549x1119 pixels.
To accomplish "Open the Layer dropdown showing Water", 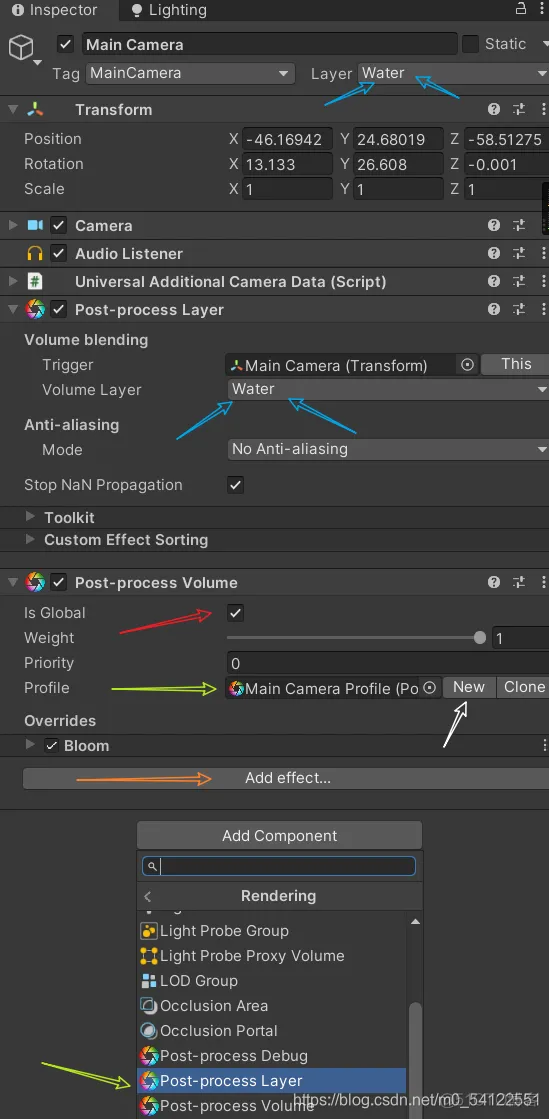I will tap(453, 73).
